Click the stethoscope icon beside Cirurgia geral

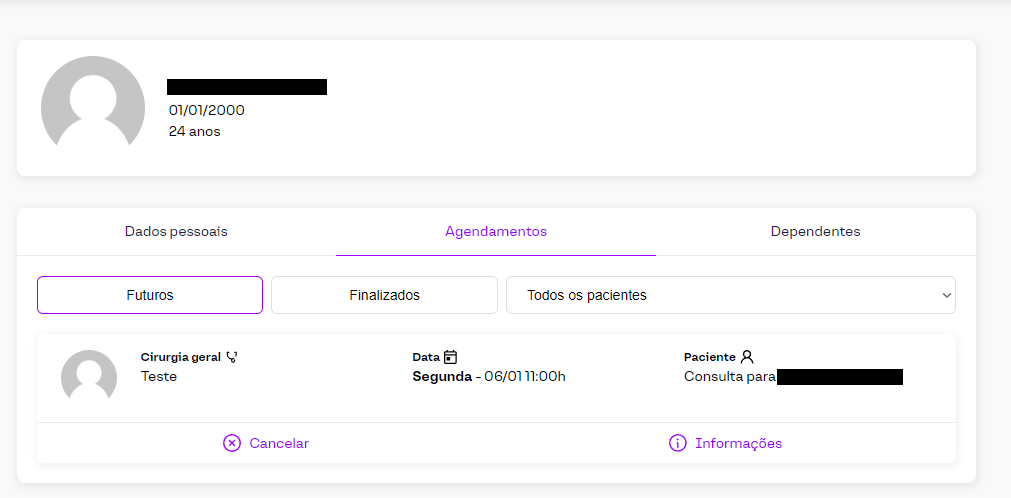click(x=232, y=356)
